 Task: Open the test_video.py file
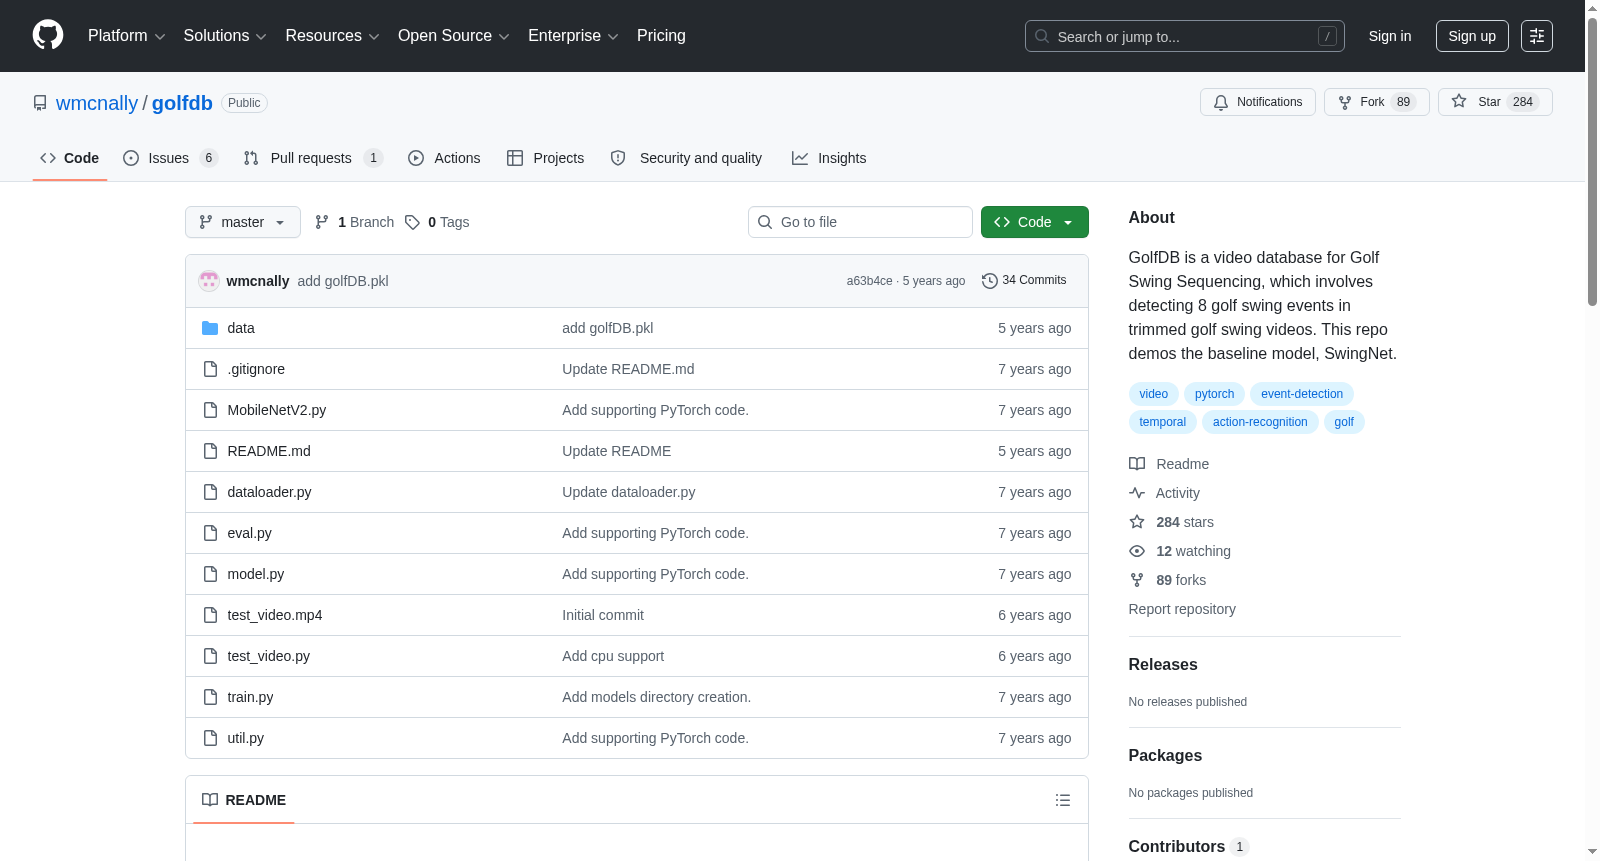268,656
